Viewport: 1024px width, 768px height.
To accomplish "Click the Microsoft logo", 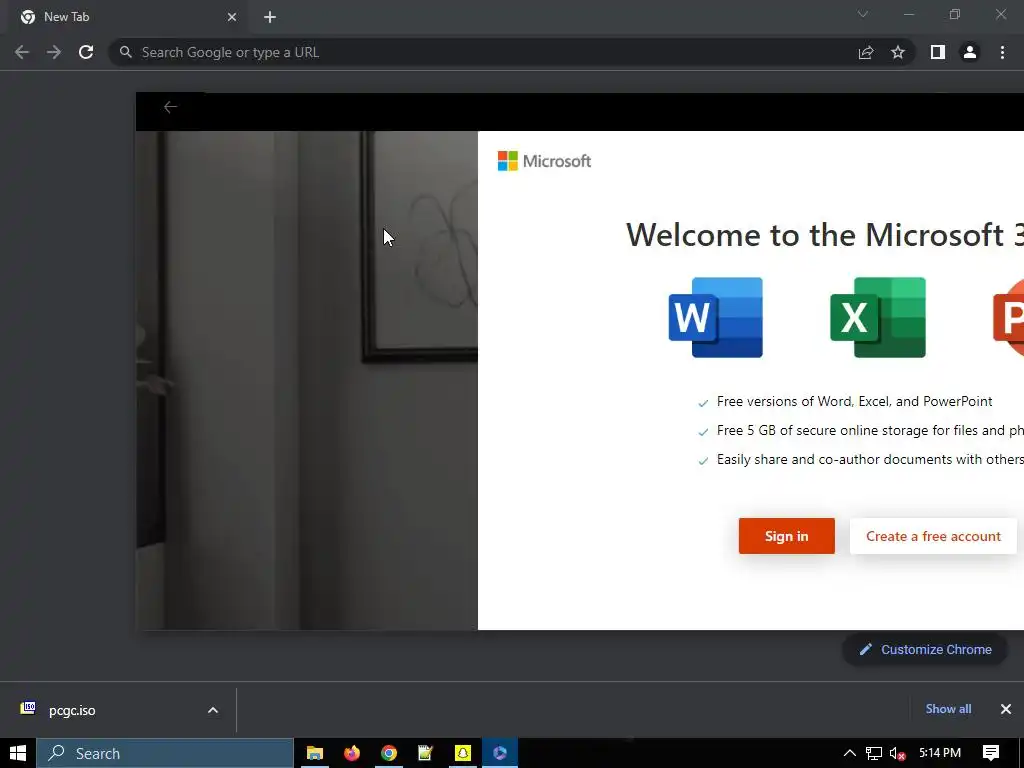I will click(544, 161).
